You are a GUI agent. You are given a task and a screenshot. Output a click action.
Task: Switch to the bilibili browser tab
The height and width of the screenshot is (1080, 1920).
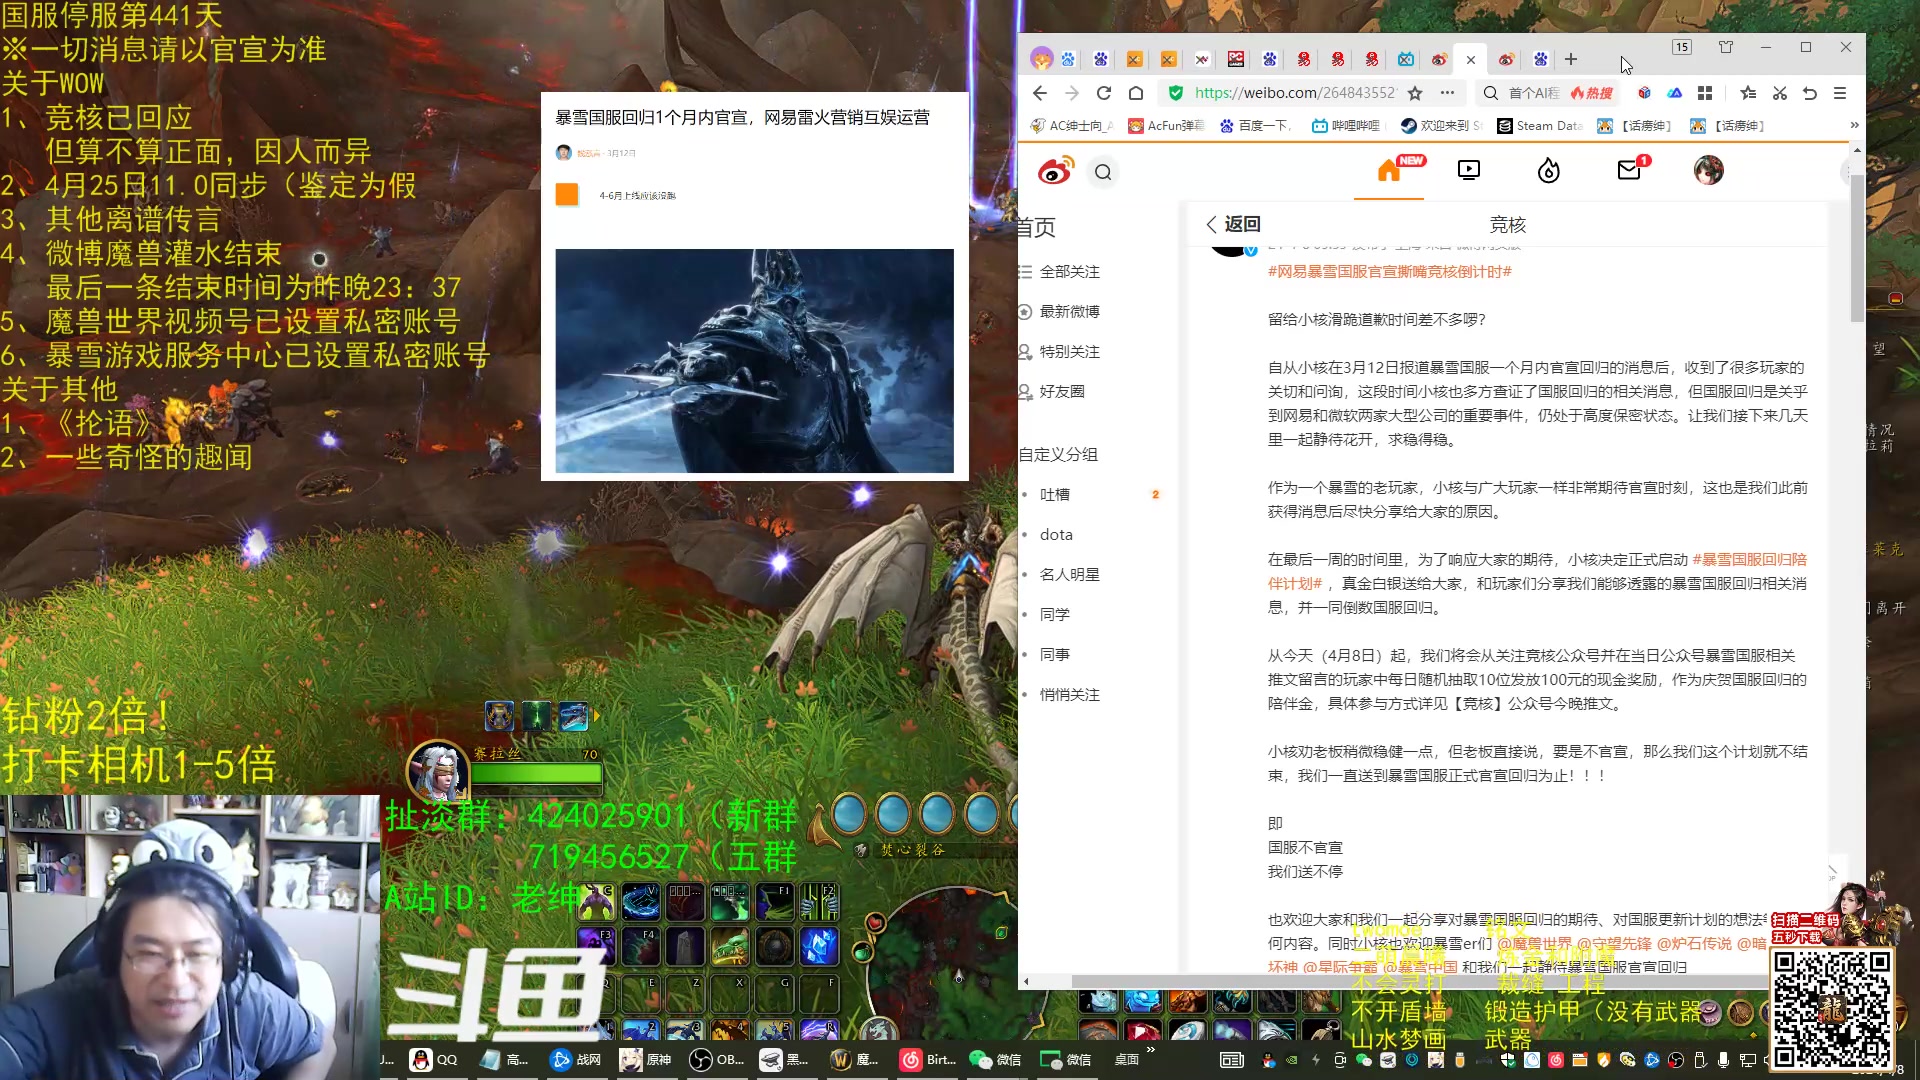[x=1406, y=59]
